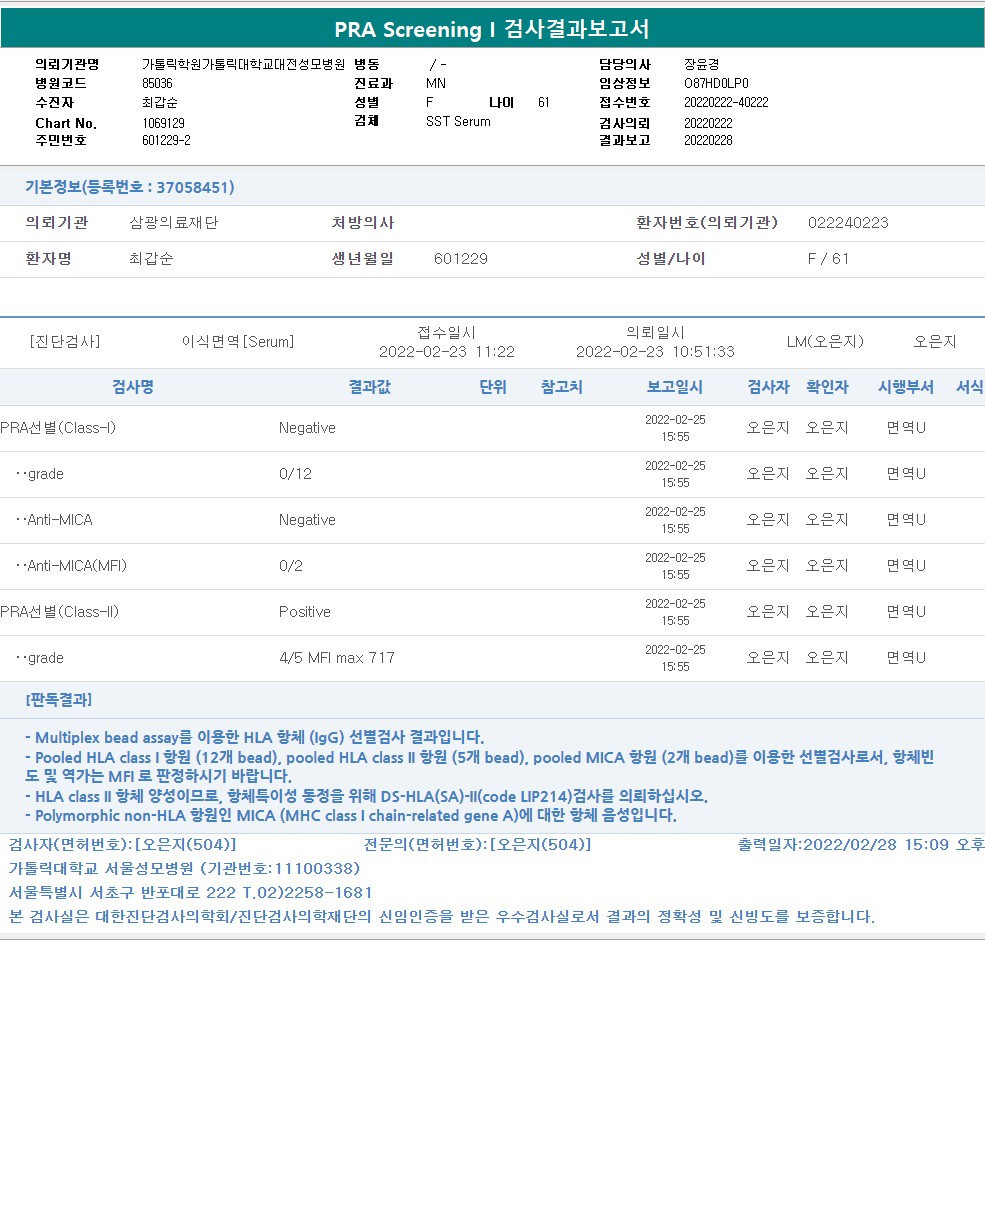The height and width of the screenshot is (1224, 985).
Task: Click clinical info O87HD0LP0
Action: [716, 83]
